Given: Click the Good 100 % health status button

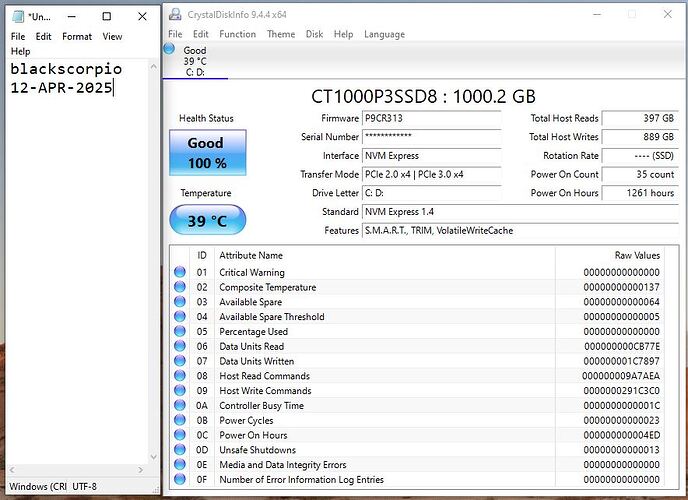Looking at the screenshot, I should coord(208,153).
